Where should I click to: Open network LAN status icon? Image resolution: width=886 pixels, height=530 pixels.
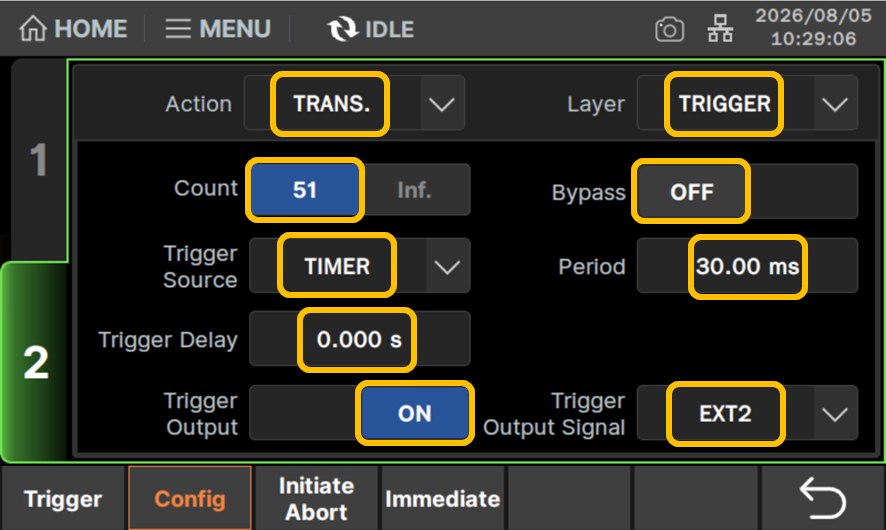(x=720, y=29)
